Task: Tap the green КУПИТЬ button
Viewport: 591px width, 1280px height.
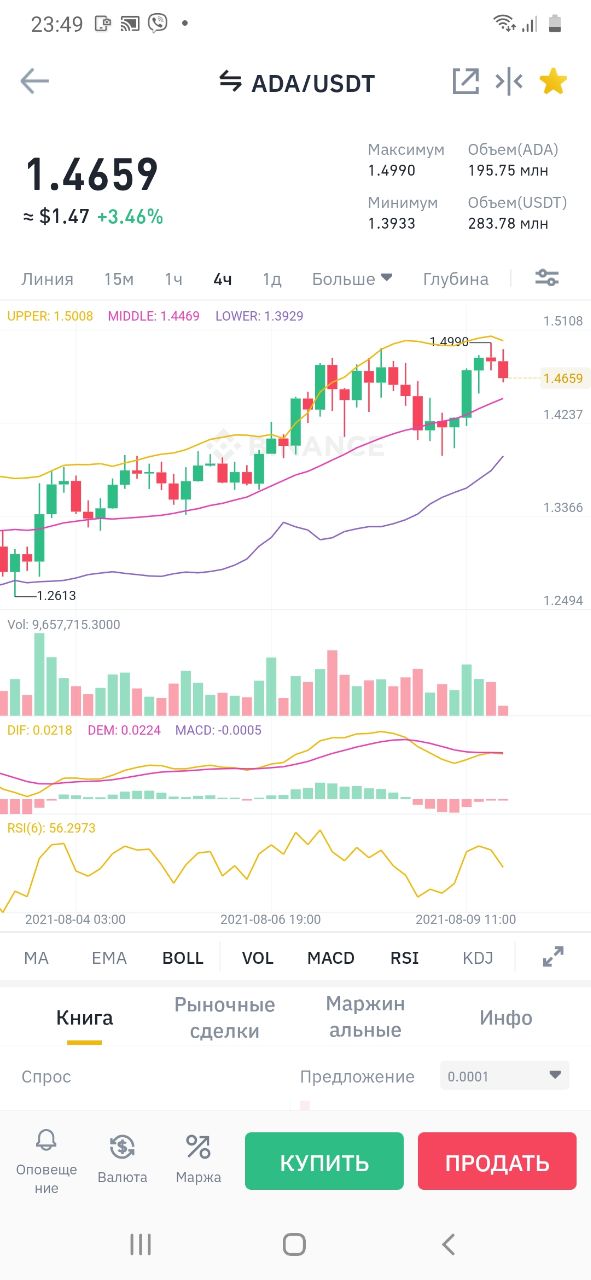Action: (x=324, y=1161)
